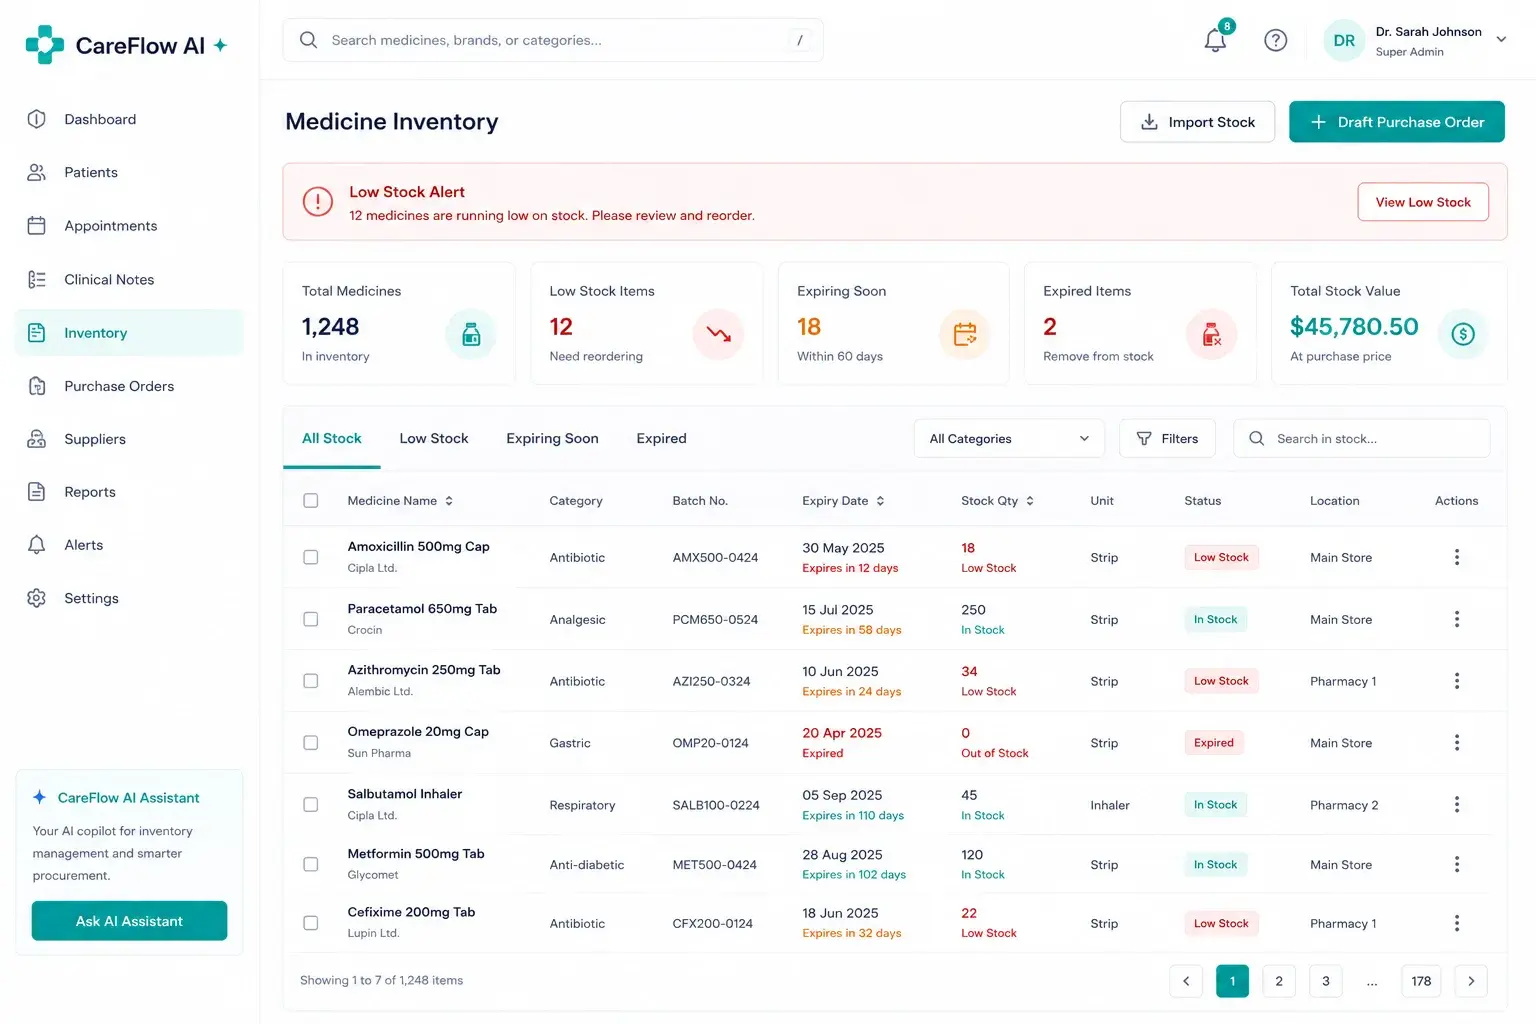Switch to the Low Stock tab
Viewport: 1536px width, 1024px height.
(434, 439)
